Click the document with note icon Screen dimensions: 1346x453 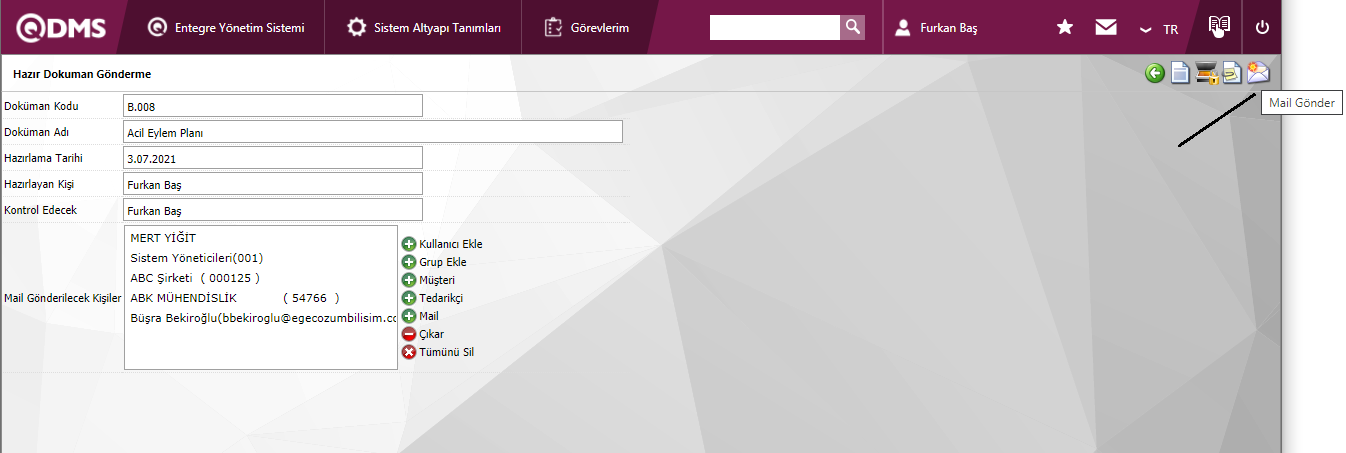[1232, 73]
